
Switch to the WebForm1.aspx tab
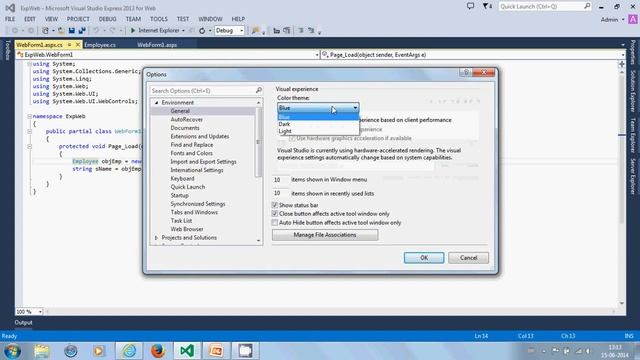point(157,45)
